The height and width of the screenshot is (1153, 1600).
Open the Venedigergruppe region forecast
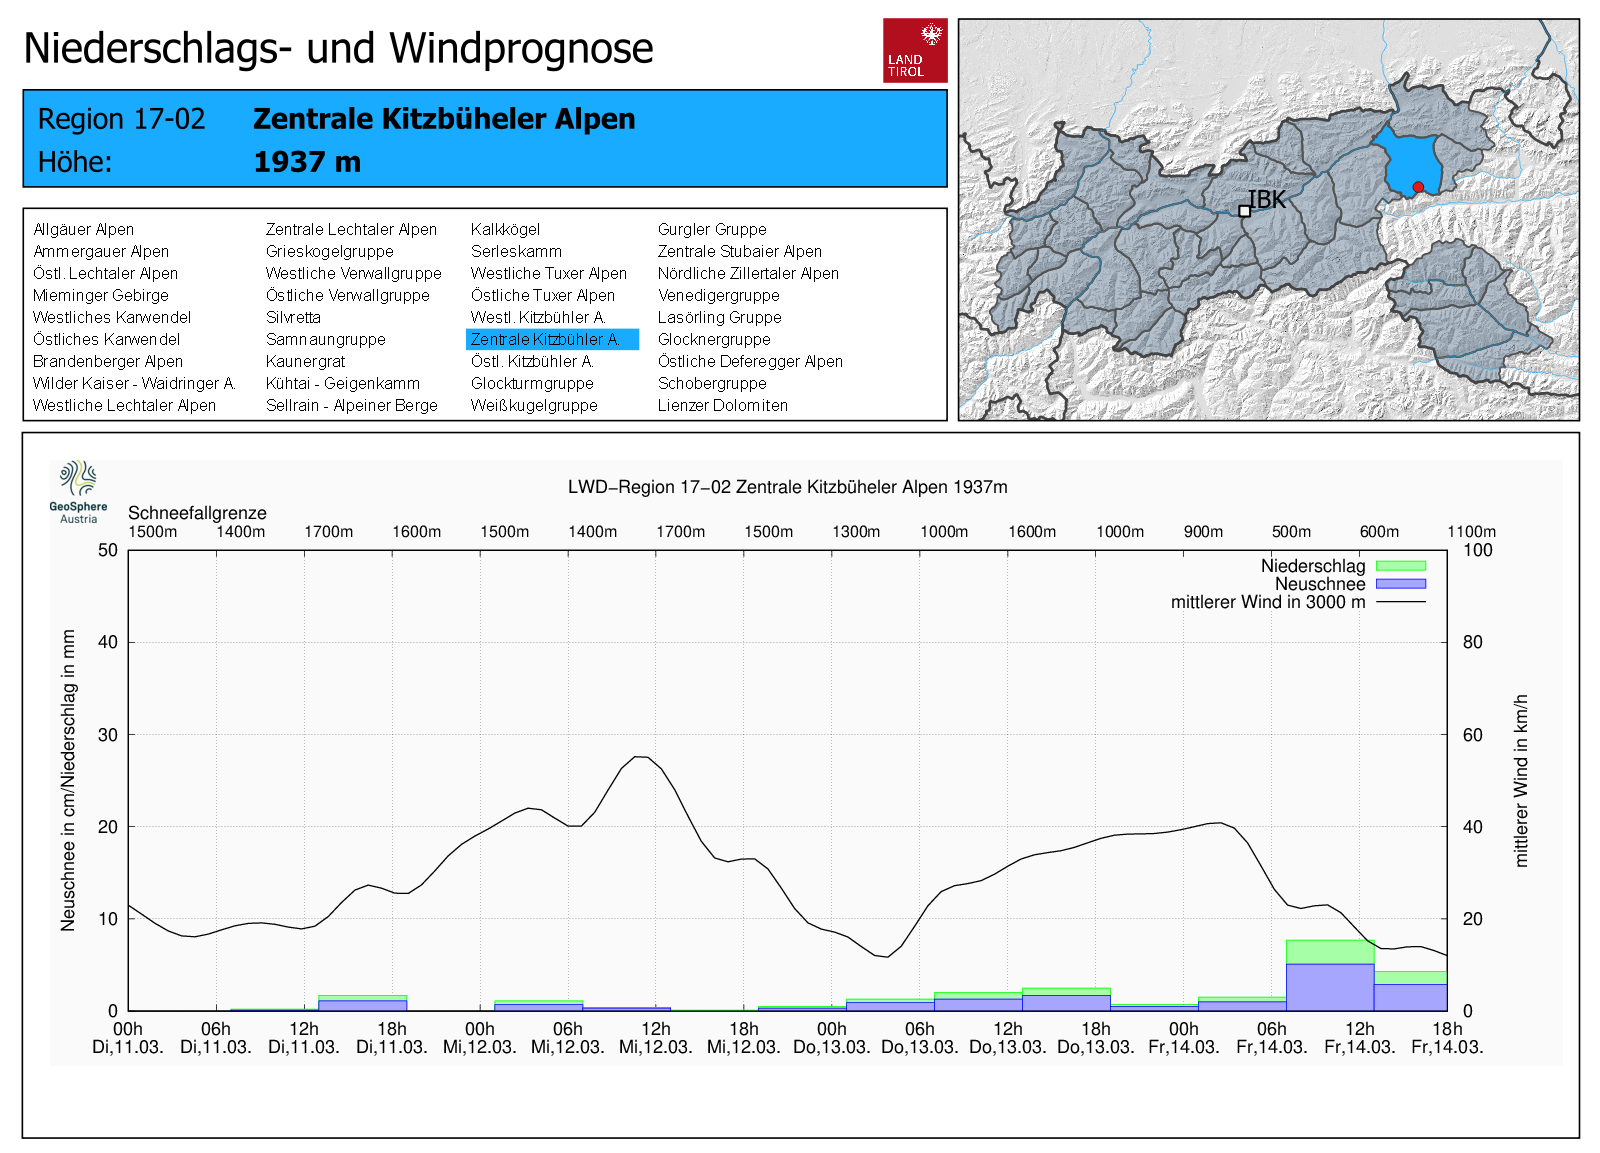coord(718,295)
